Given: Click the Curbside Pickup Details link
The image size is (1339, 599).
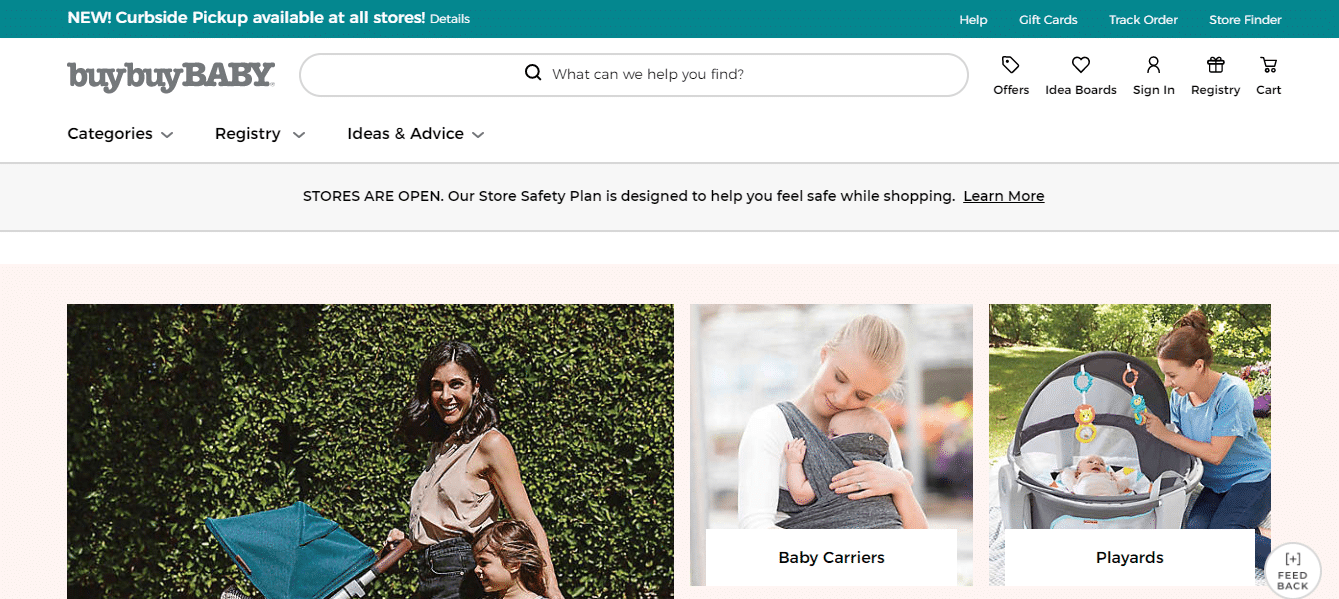Looking at the screenshot, I should [450, 19].
